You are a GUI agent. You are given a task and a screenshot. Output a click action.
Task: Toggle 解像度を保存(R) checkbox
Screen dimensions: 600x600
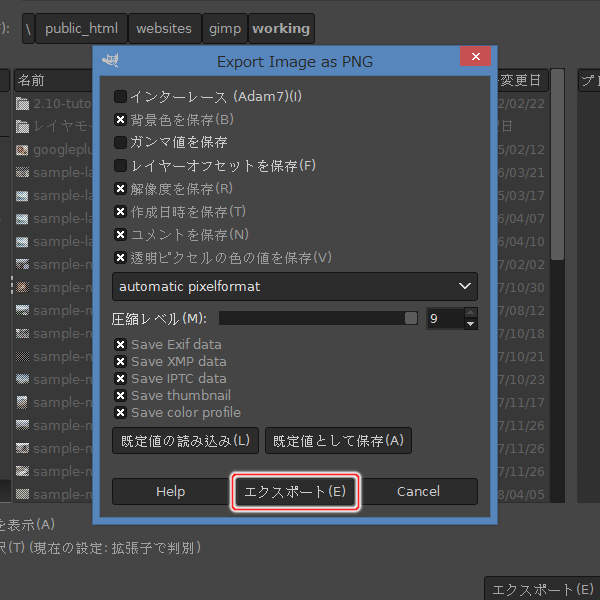click(x=120, y=189)
